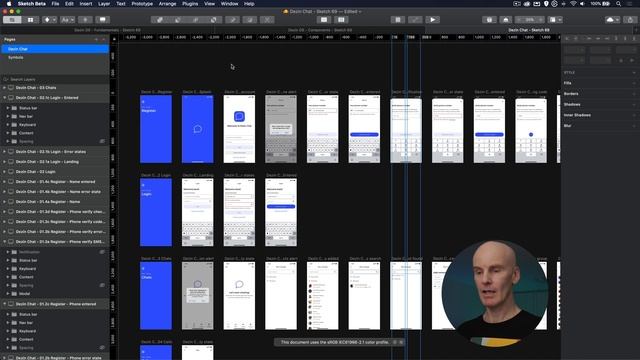Viewport: 640px width, 360px height.
Task: Click the Difference boolean operation icon
Action: pos(213,20)
